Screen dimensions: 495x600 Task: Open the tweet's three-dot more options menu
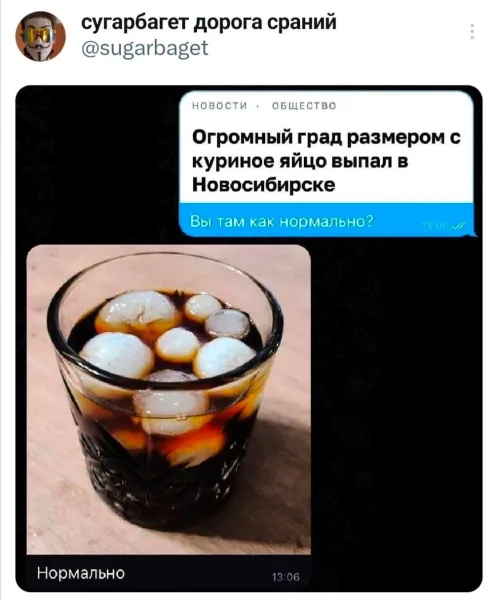[472, 31]
